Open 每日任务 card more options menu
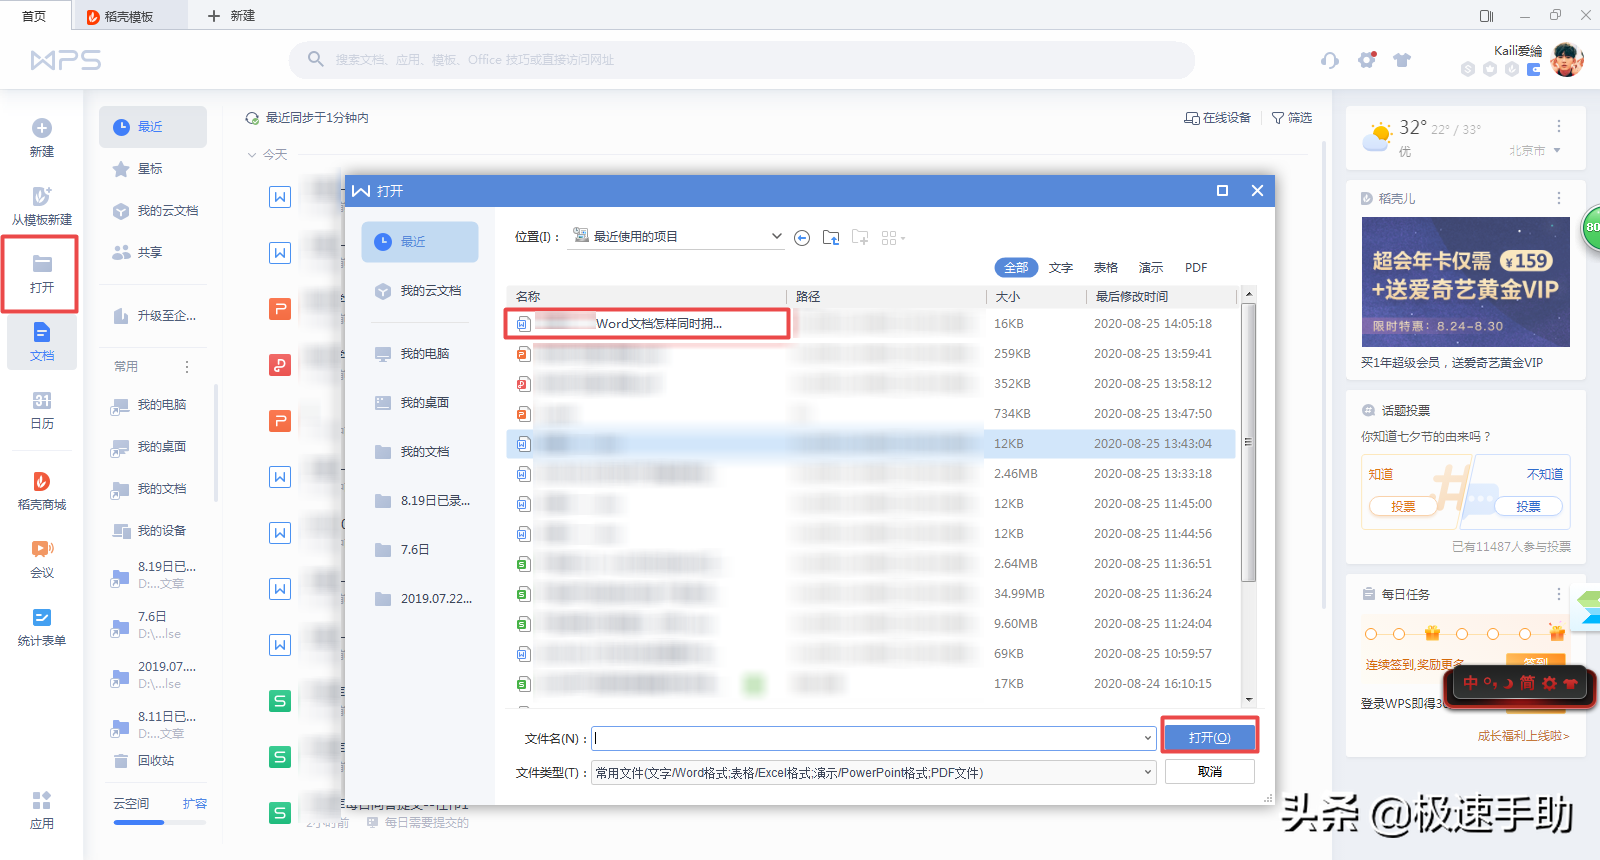This screenshot has height=860, width=1600. pyautogui.click(x=1559, y=594)
